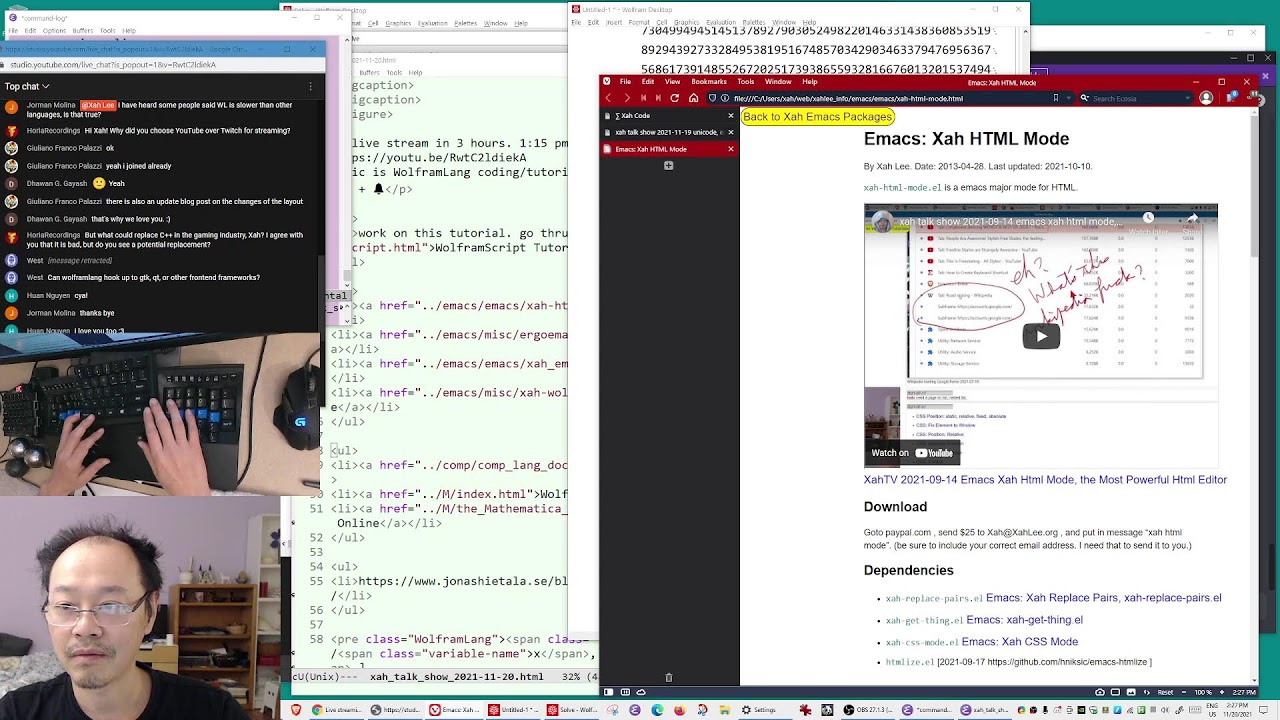Open Vivaldi File menu
1280x720 pixels.
(x=625, y=82)
